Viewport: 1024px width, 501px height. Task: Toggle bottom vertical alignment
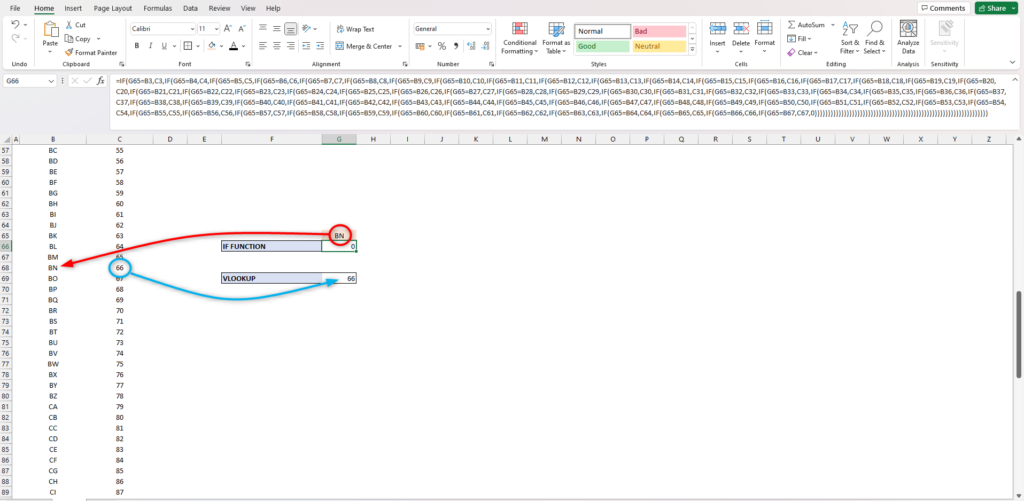(x=290, y=29)
